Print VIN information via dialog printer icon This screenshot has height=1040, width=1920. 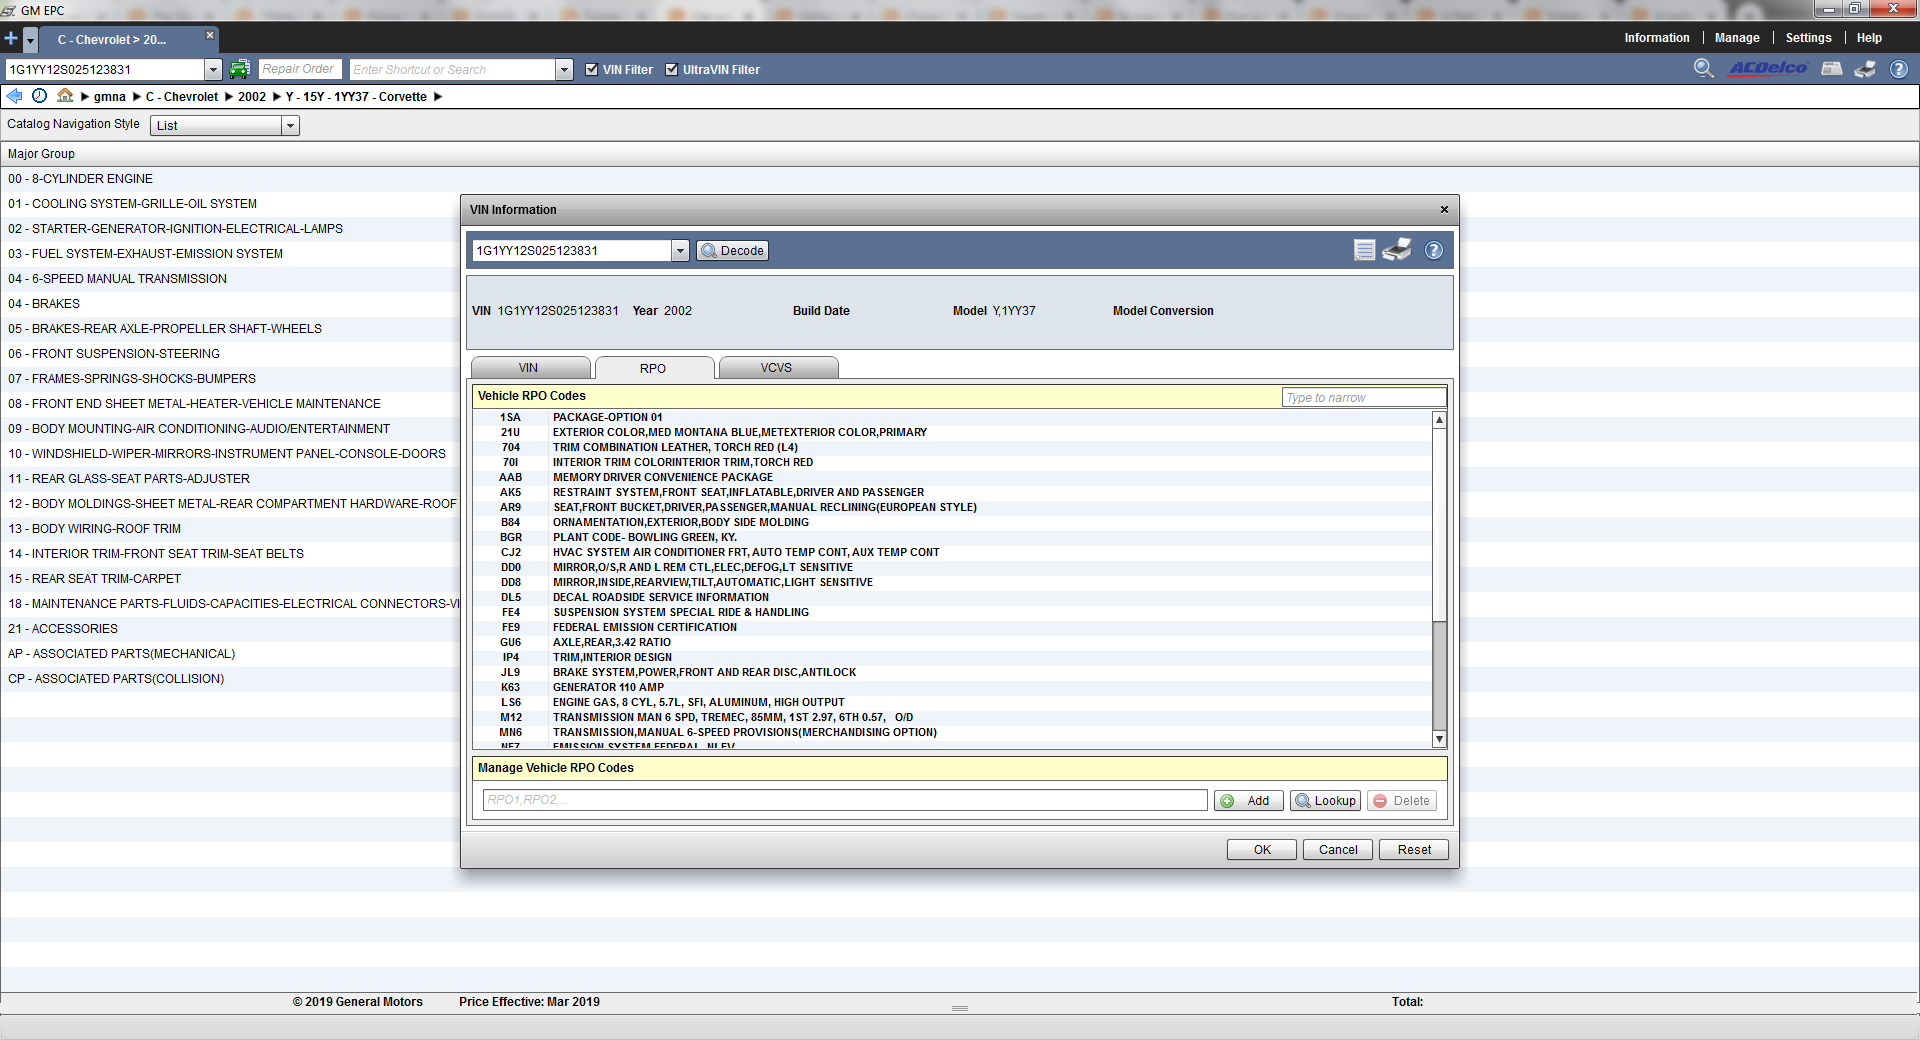[x=1397, y=250]
